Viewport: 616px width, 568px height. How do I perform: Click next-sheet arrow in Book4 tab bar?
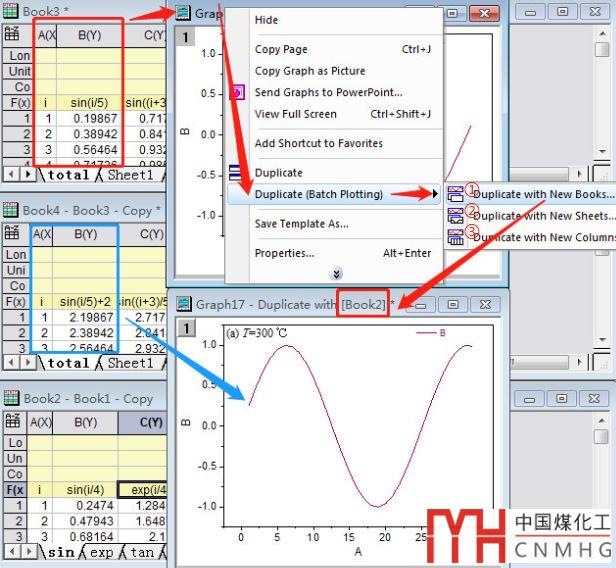coord(27,362)
